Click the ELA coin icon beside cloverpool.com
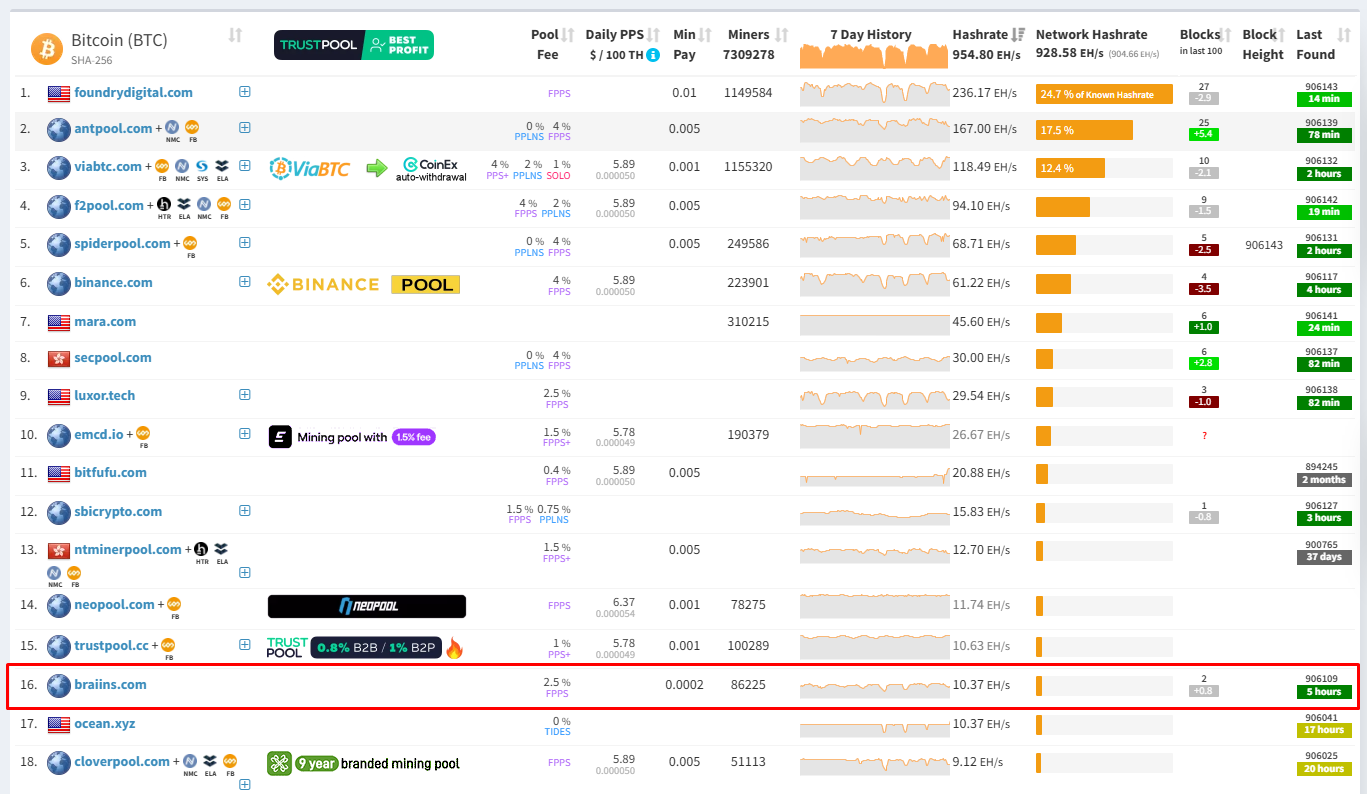 pos(210,762)
